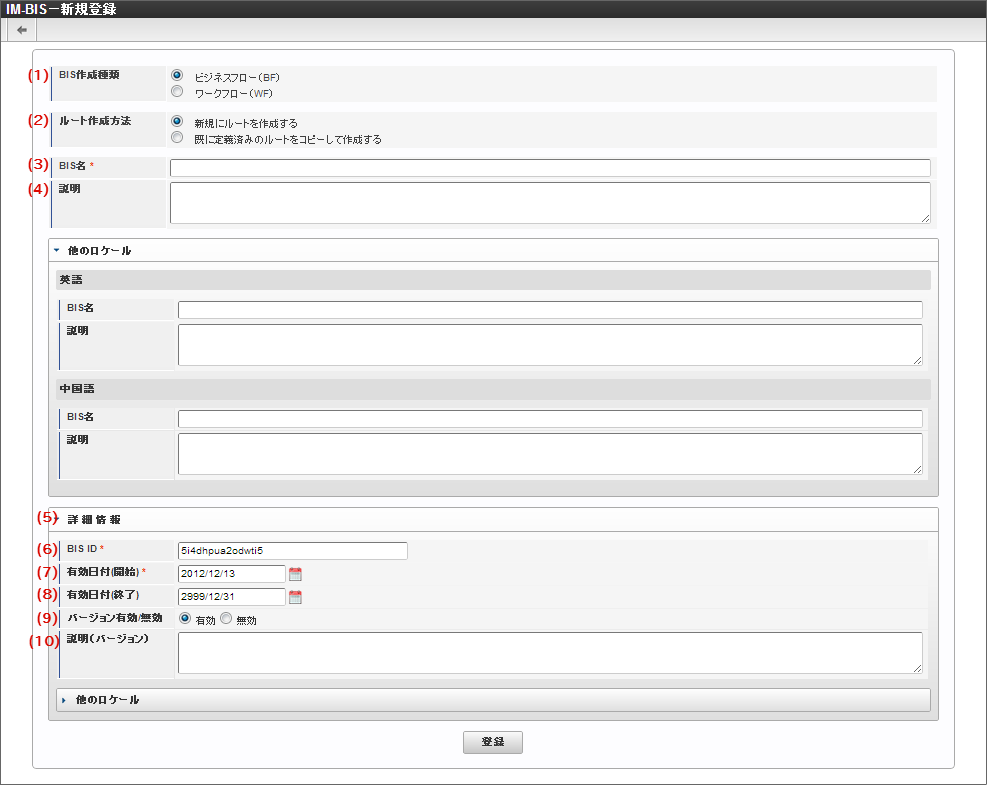Choose 既に定義済みのルートをコピーして作成する option

click(x=177, y=138)
